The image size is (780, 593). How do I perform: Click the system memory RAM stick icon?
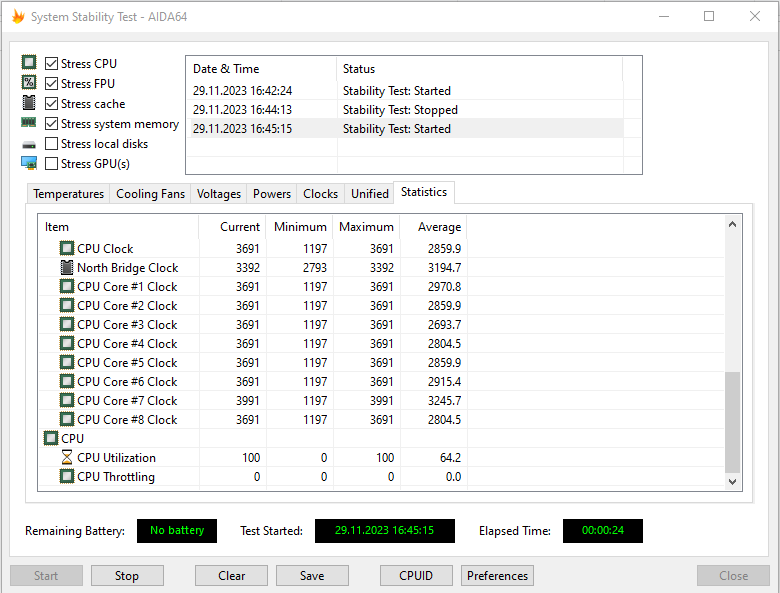pyautogui.click(x=28, y=122)
